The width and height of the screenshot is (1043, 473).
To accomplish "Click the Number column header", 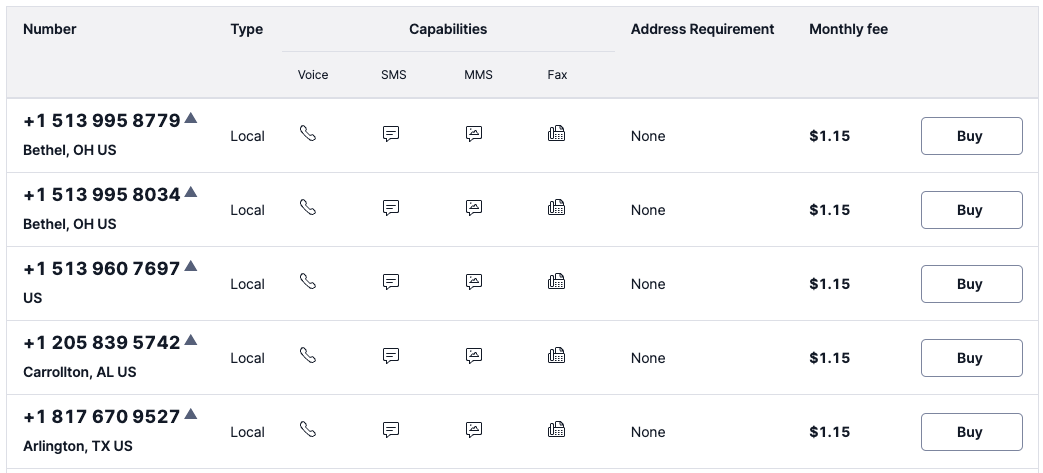I will tap(50, 29).
